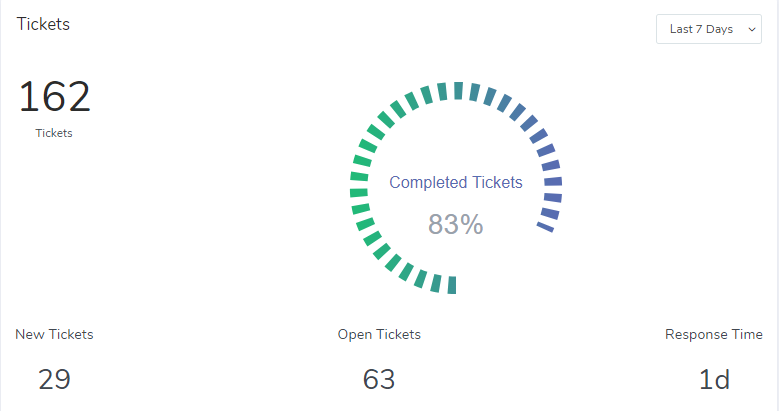Click the small Tickets caption under 162
This screenshot has width=779, height=411.
pos(54,133)
